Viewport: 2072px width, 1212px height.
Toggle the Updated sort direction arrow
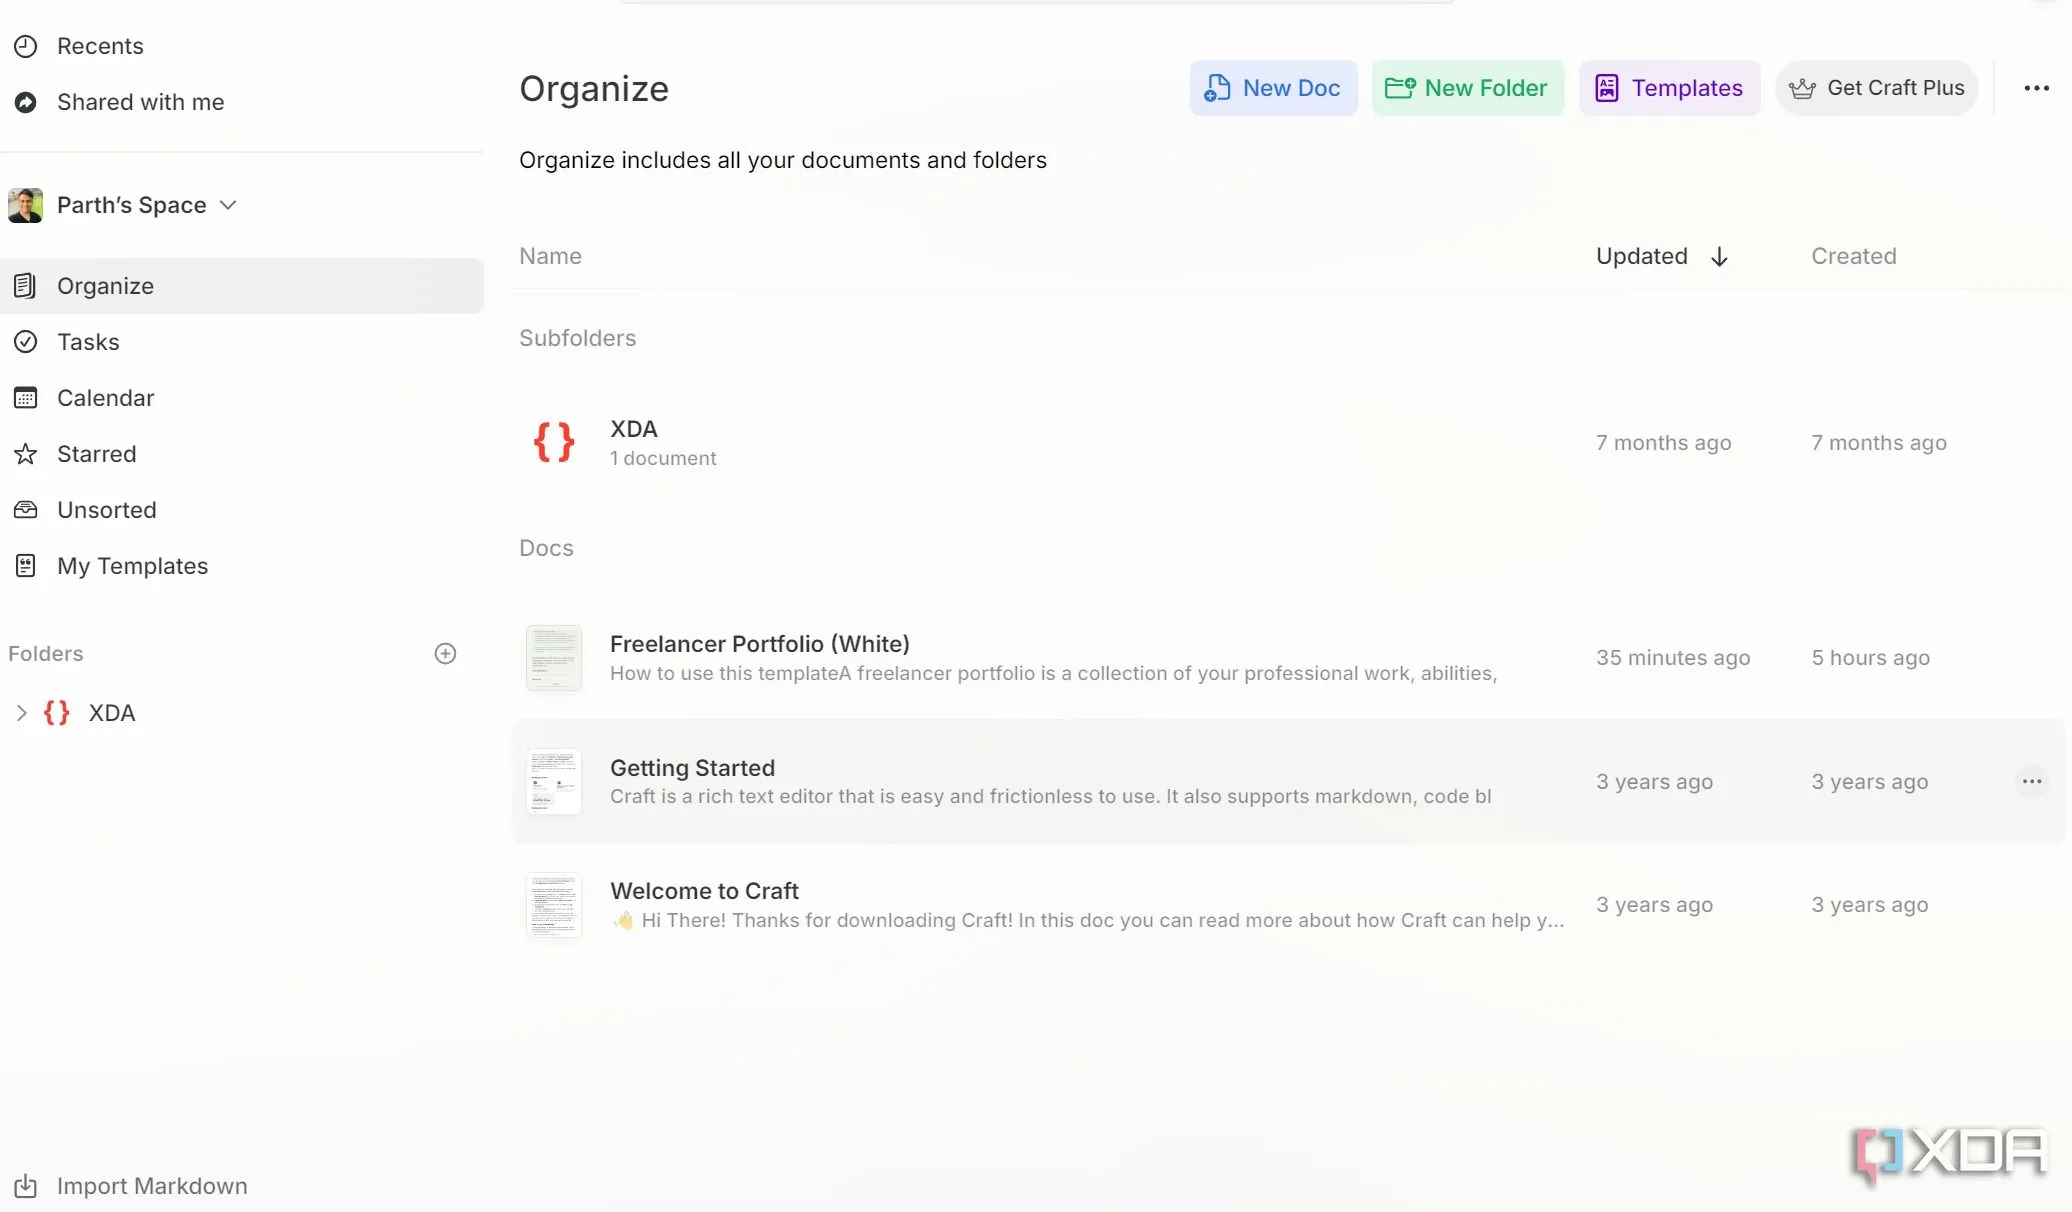pyautogui.click(x=1719, y=256)
